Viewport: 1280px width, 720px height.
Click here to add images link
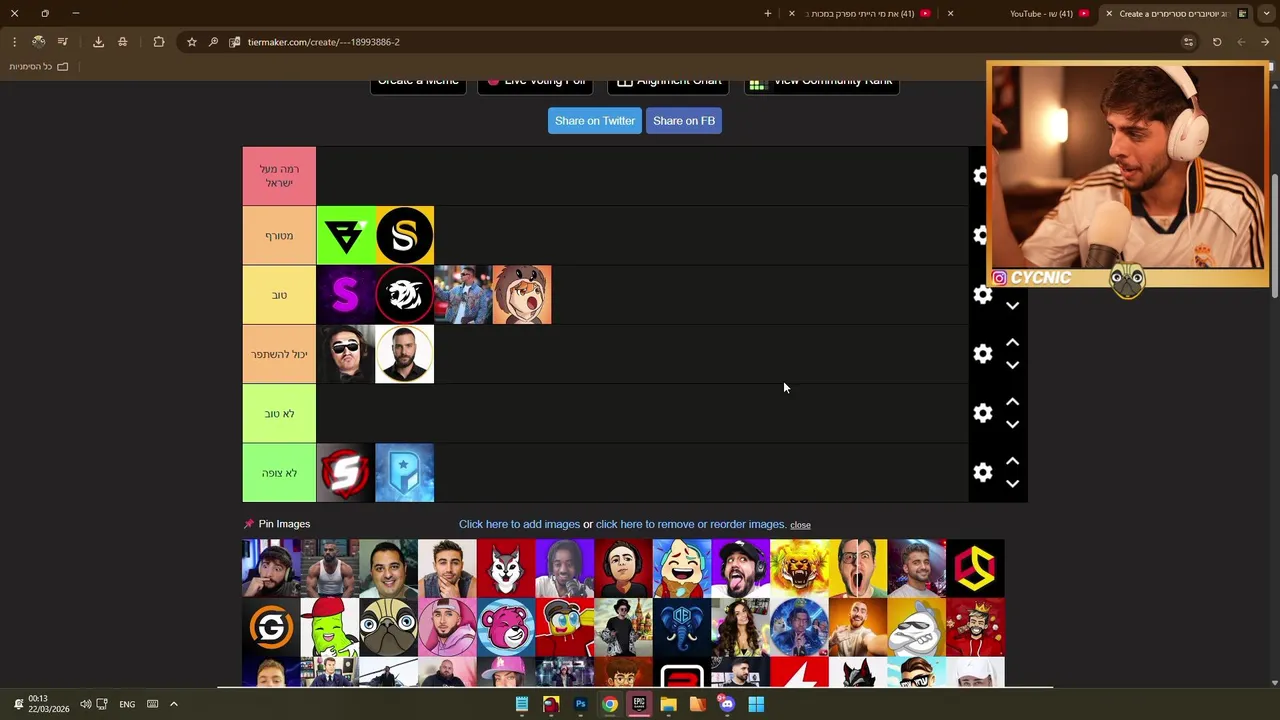pos(519,524)
